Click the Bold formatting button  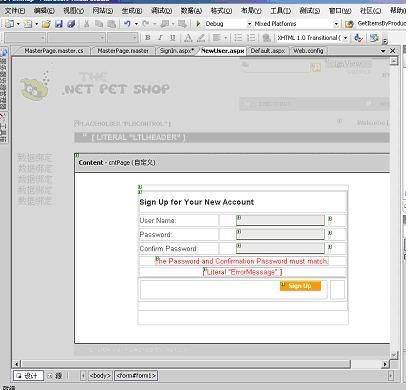pos(148,38)
